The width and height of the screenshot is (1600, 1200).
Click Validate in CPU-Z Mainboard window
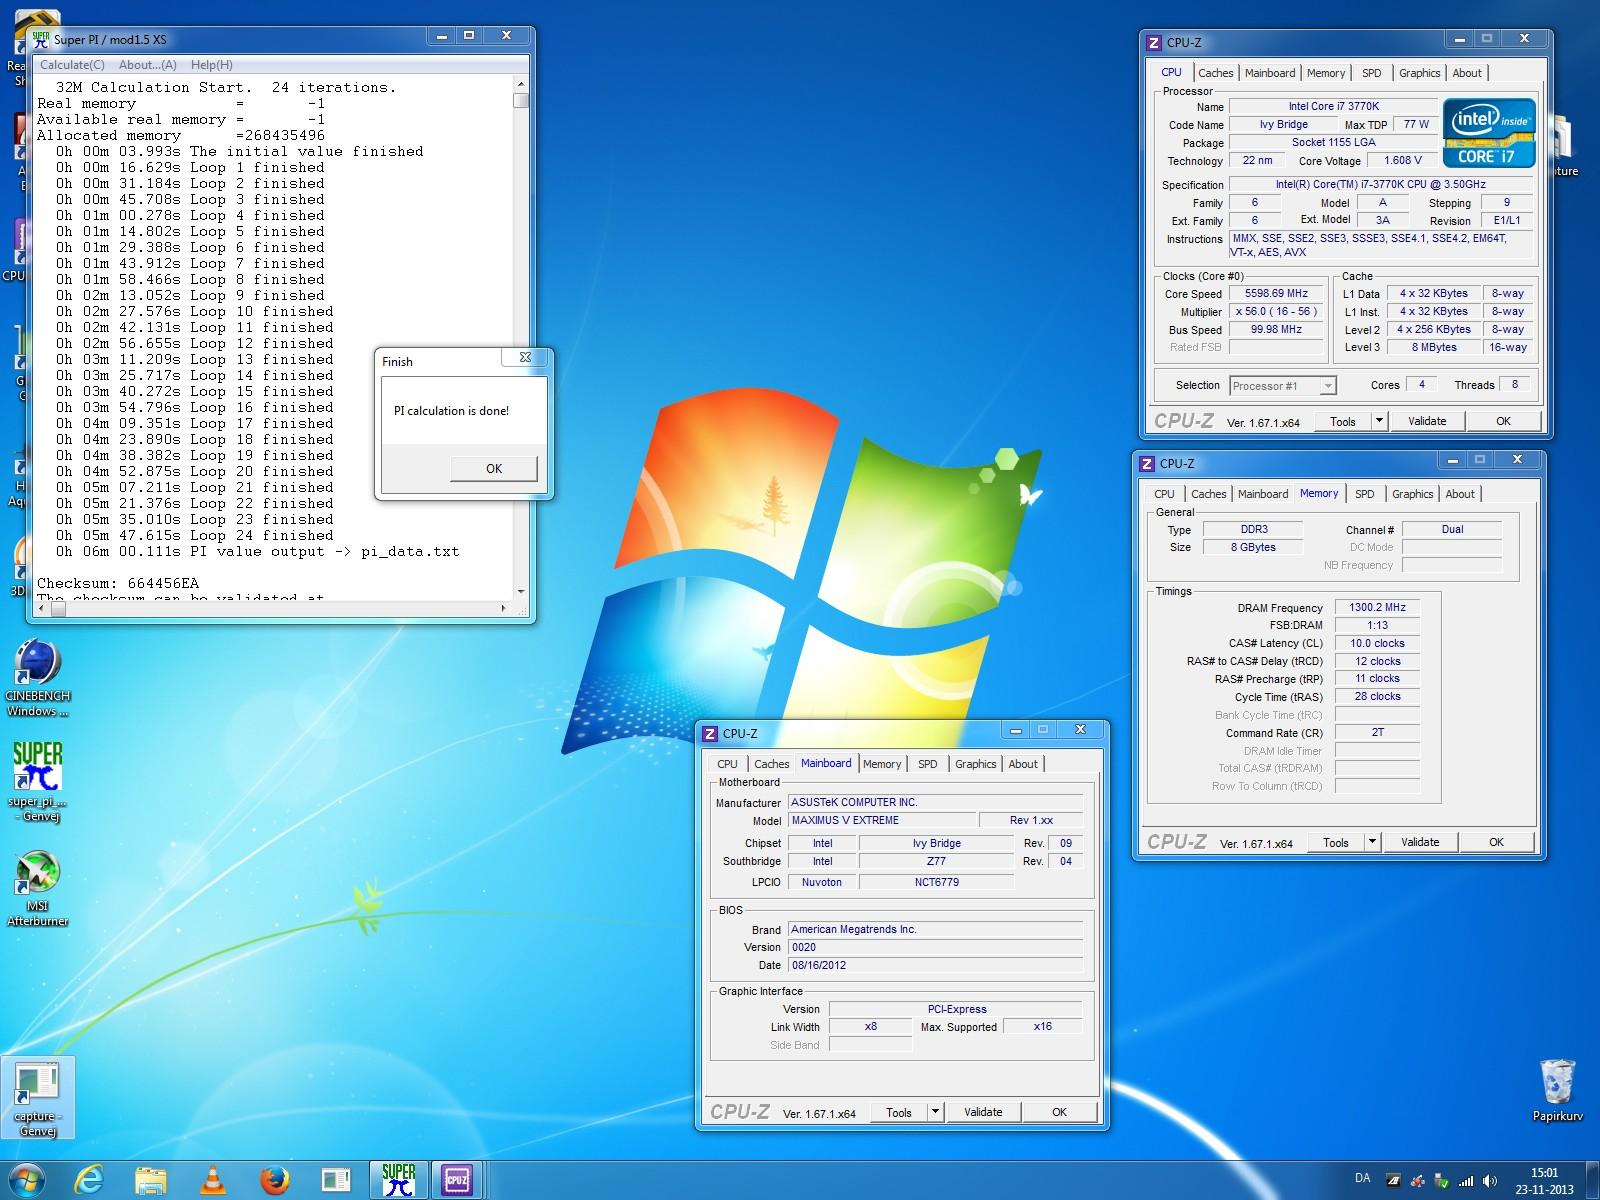pyautogui.click(x=983, y=1112)
